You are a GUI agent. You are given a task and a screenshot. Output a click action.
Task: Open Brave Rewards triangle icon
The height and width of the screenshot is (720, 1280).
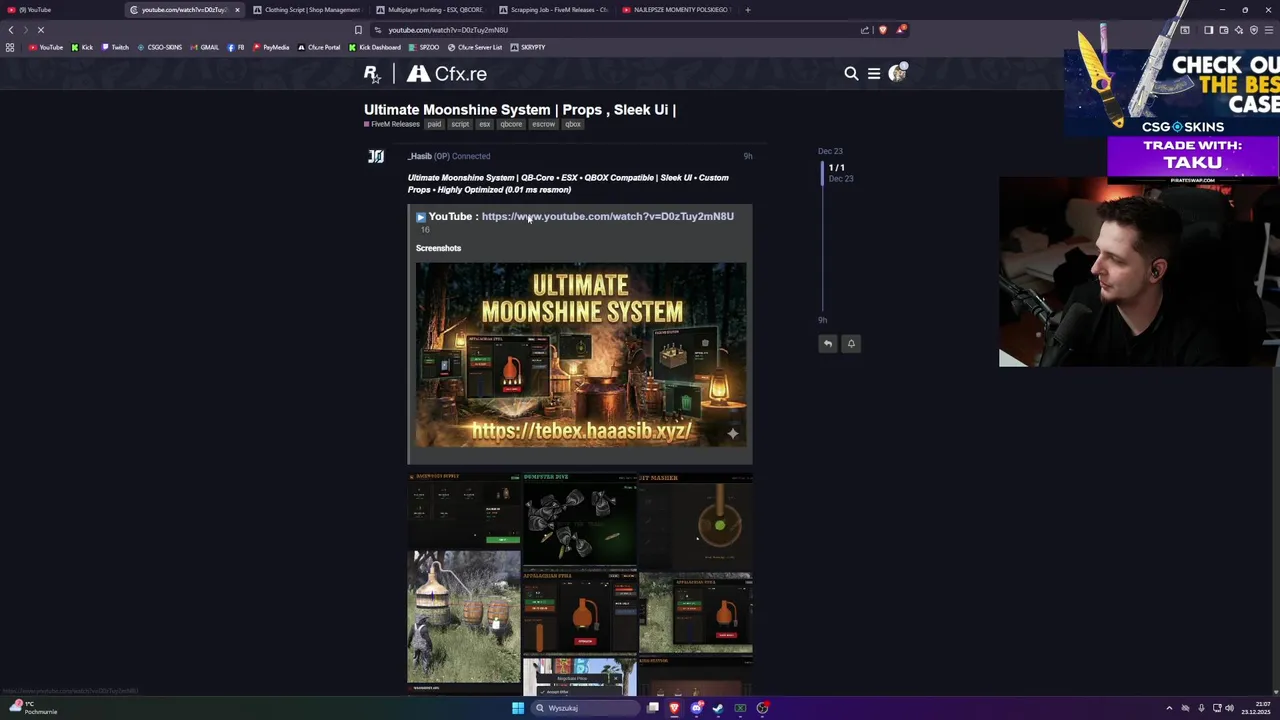[x=901, y=29]
